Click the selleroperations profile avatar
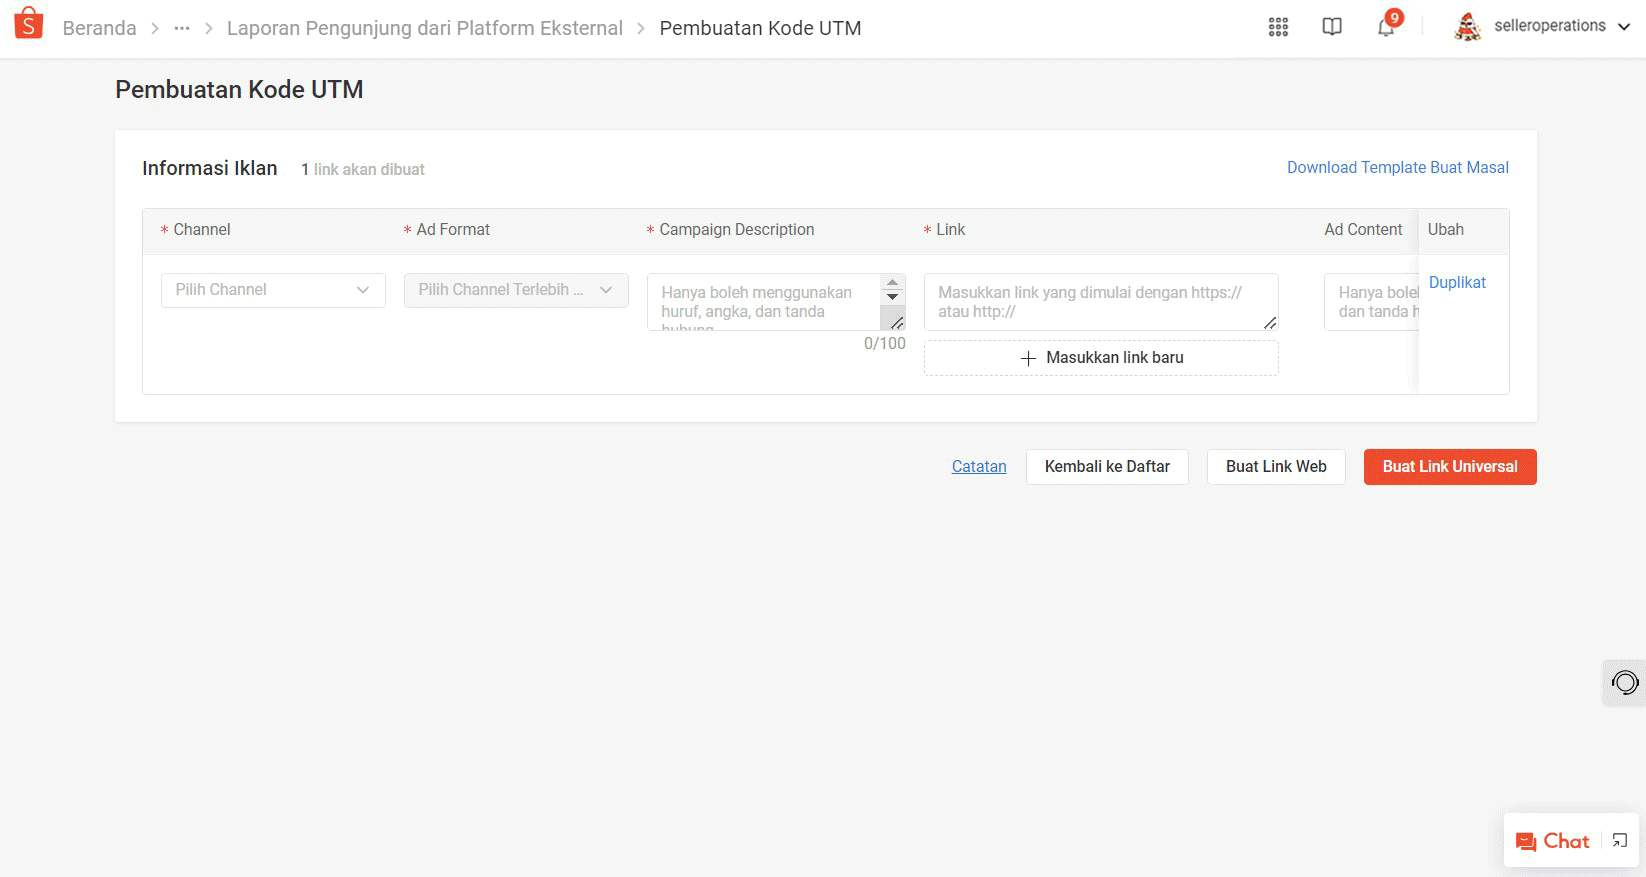This screenshot has width=1646, height=877. click(x=1467, y=27)
